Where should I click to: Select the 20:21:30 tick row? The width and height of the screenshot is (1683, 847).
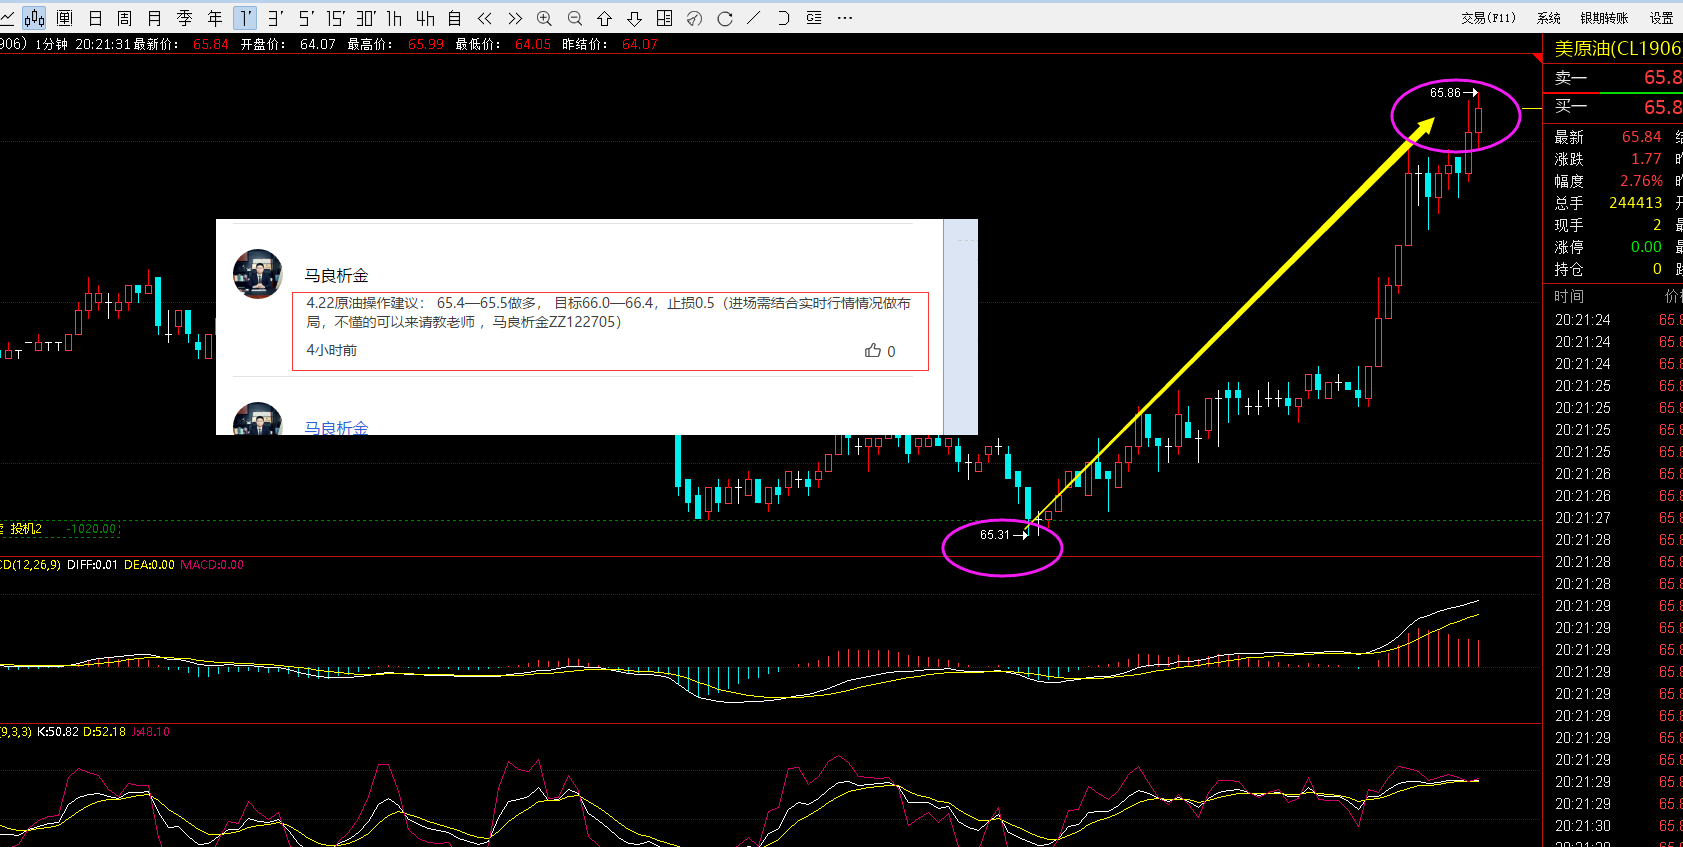[x=1614, y=826]
